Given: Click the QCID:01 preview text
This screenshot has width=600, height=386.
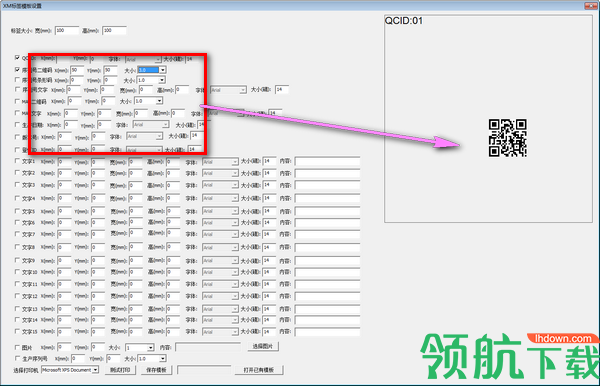Looking at the screenshot, I should pyautogui.click(x=404, y=21).
